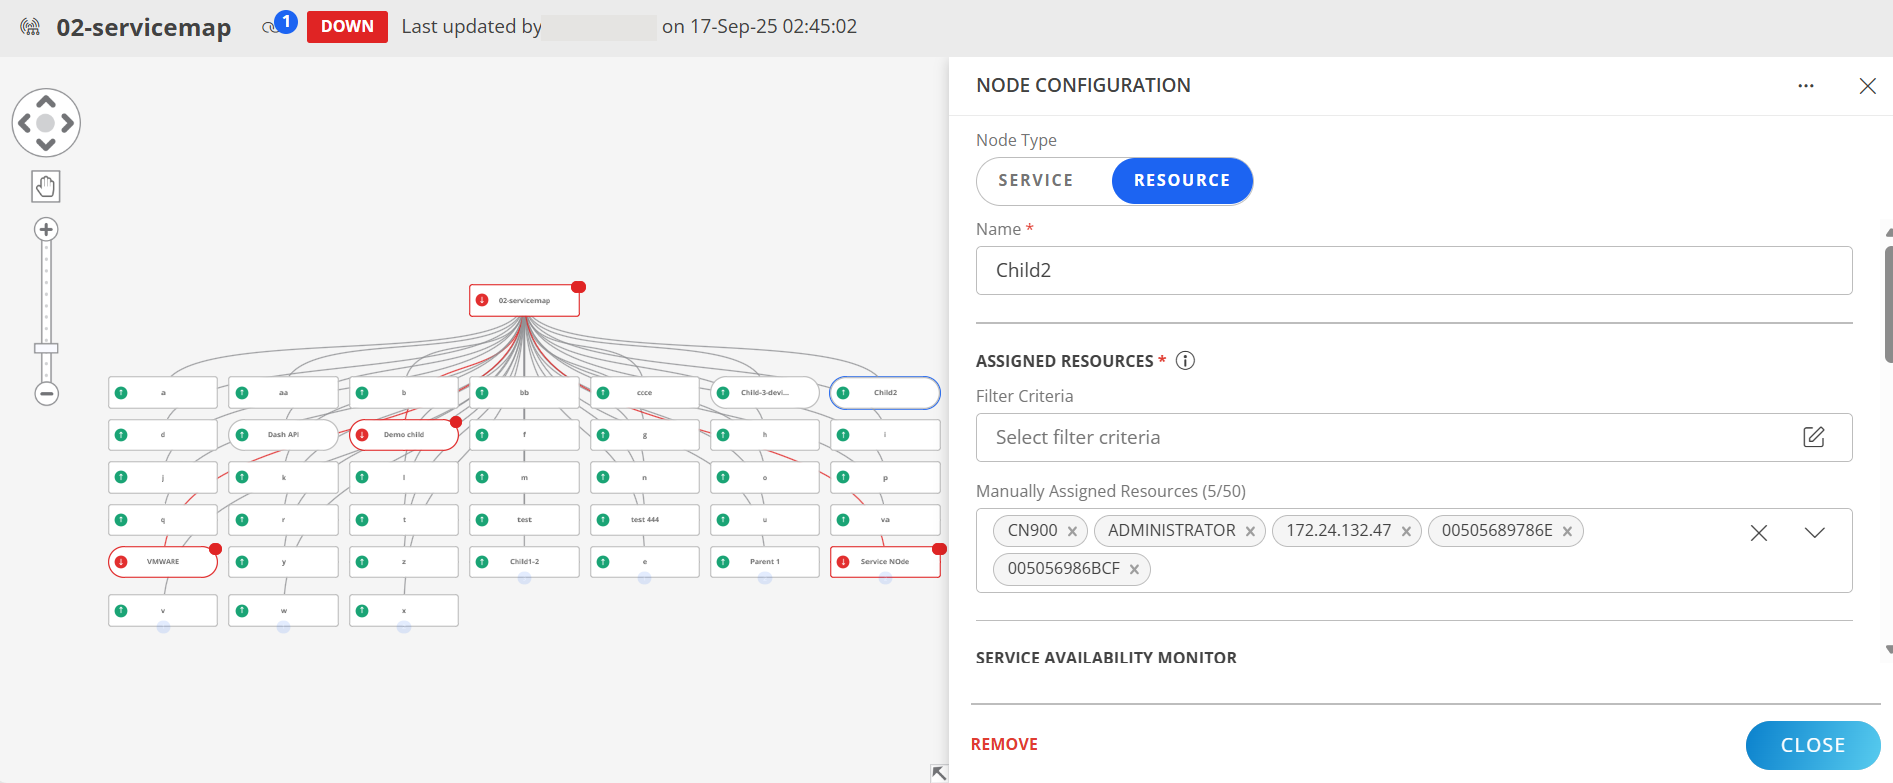Select the Child1-2 node
This screenshot has width=1893, height=783.
524,562
